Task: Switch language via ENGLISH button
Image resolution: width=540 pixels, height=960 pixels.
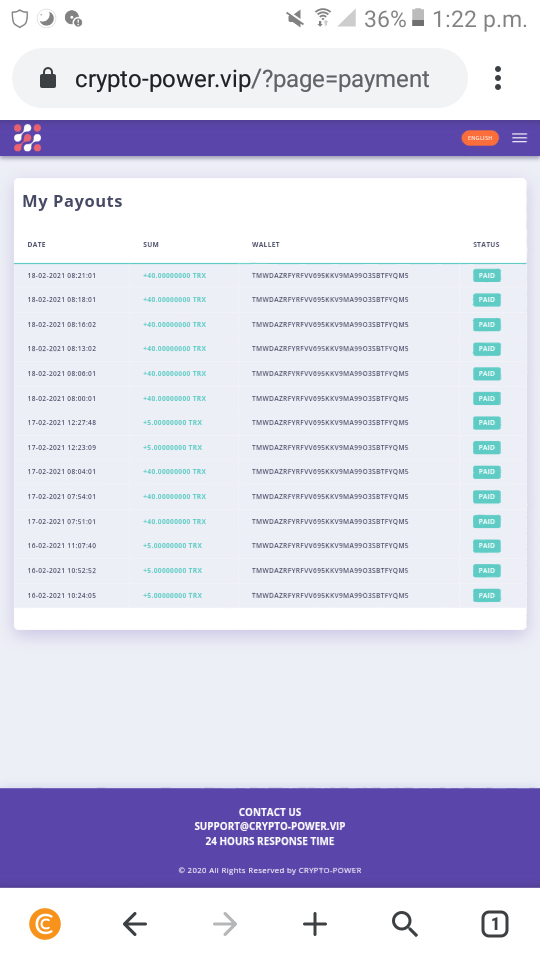Action: point(480,138)
